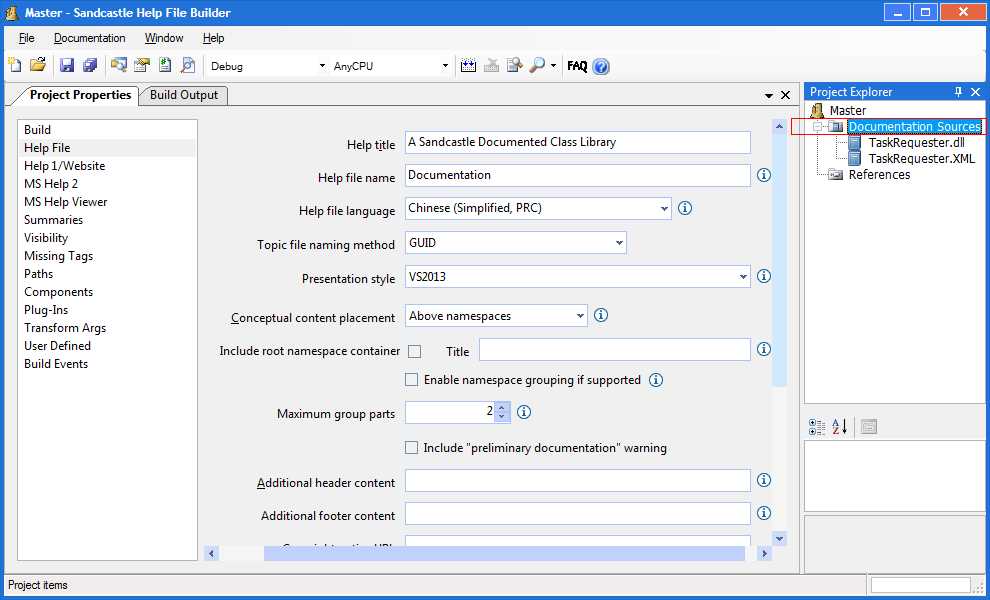The image size is (990, 600).
Task: Open the AnyCPU platform dropdown
Action: click(x=445, y=66)
